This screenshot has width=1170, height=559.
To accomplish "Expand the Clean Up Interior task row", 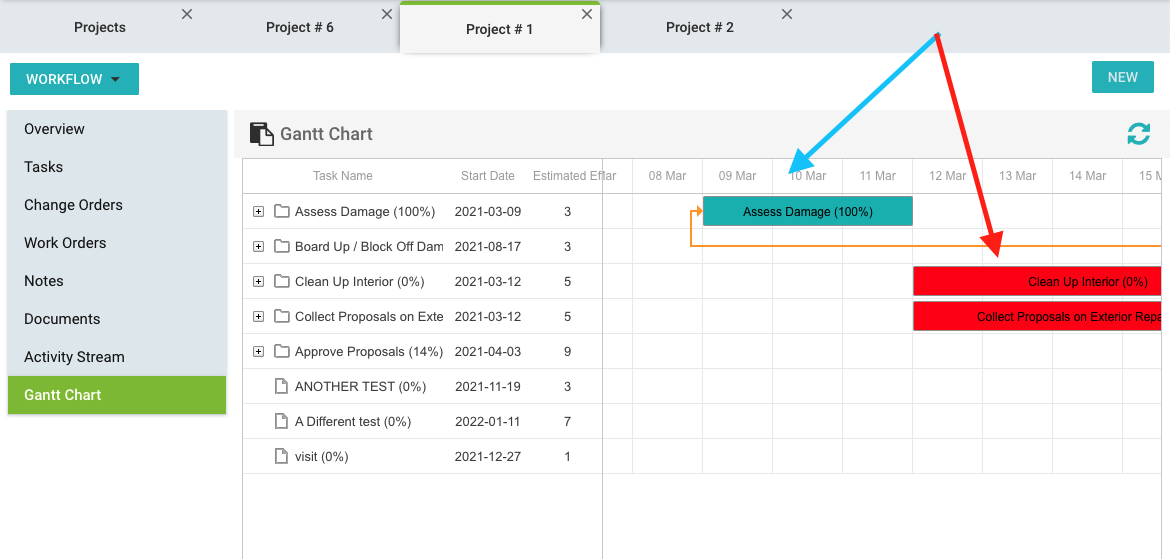I will click(x=258, y=282).
